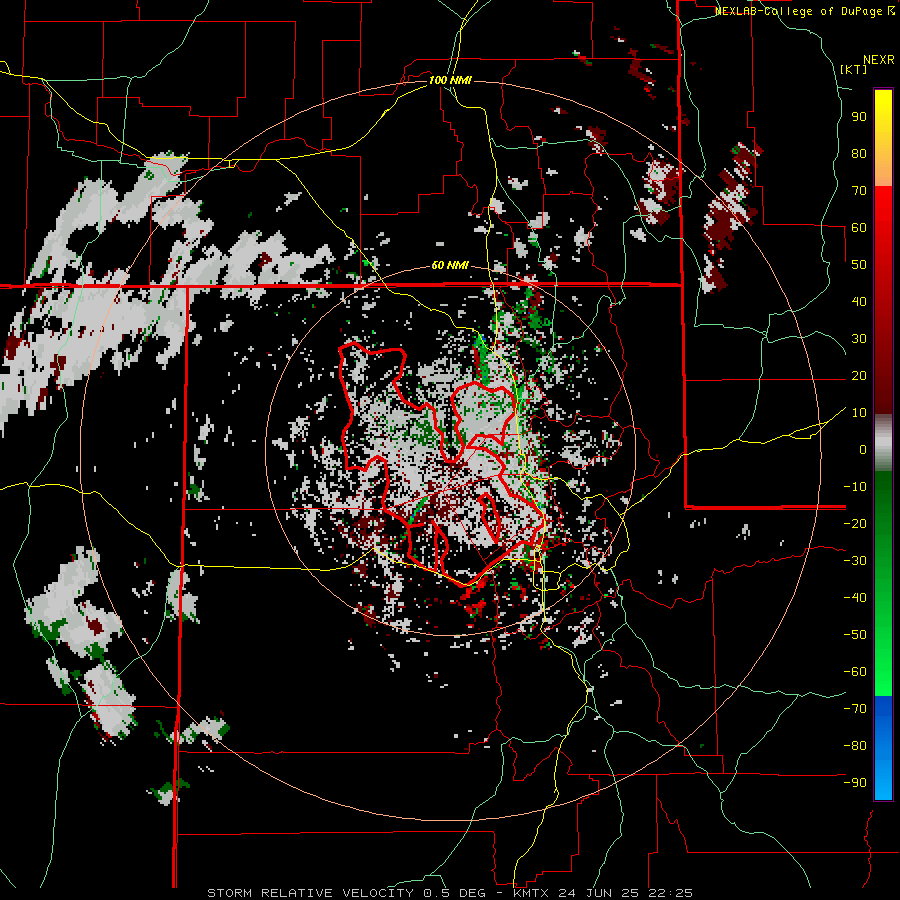
Task: Click the 80 label on velocity scale
Action: click(x=859, y=154)
